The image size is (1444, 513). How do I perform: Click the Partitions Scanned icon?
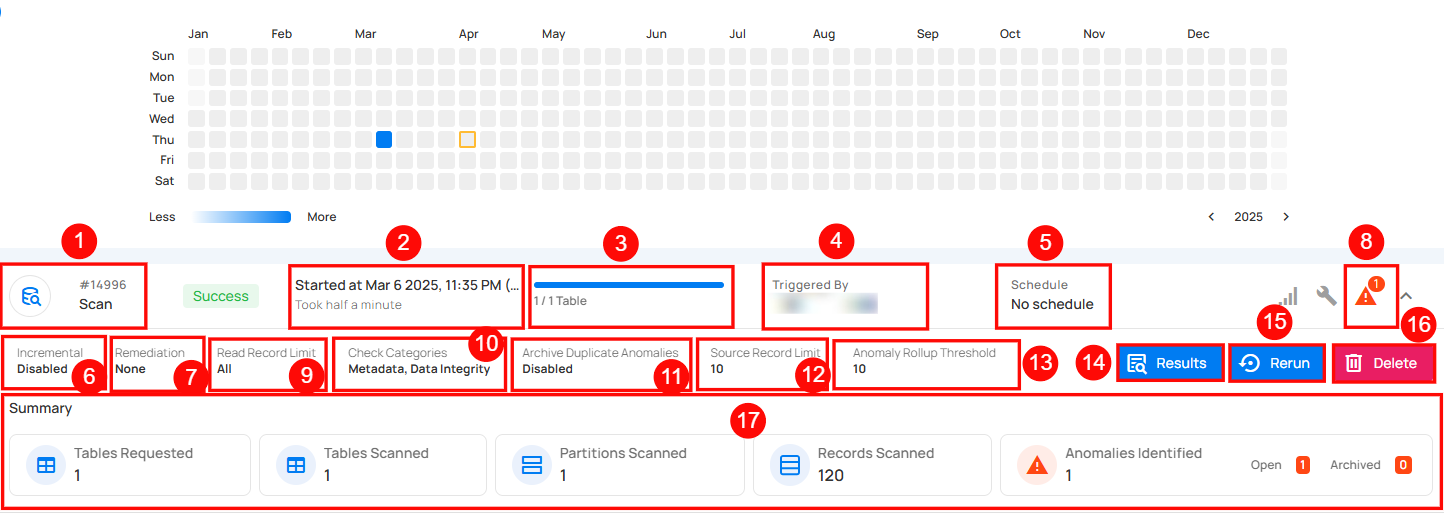pyautogui.click(x=532, y=465)
